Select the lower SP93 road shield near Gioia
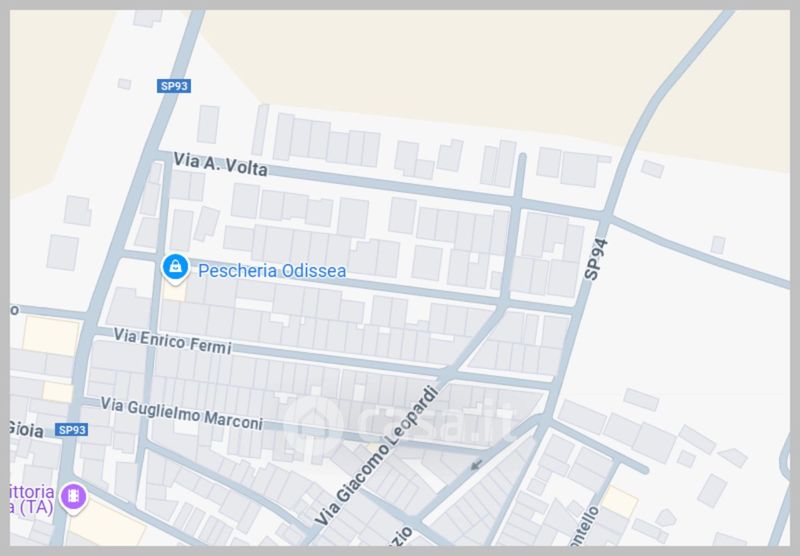Screen dimensions: 800x556 (x=71, y=430)
